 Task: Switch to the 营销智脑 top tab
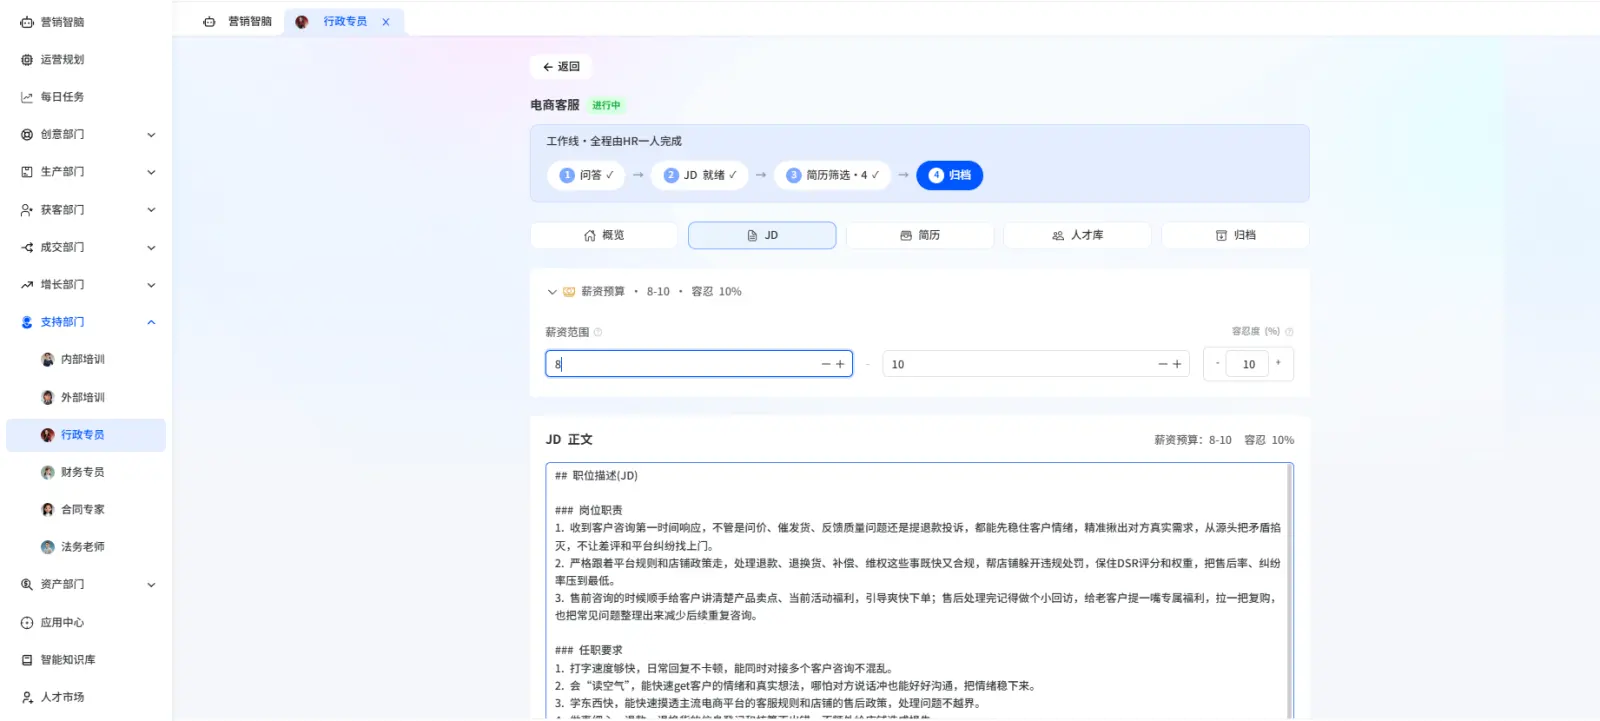[x=237, y=22]
